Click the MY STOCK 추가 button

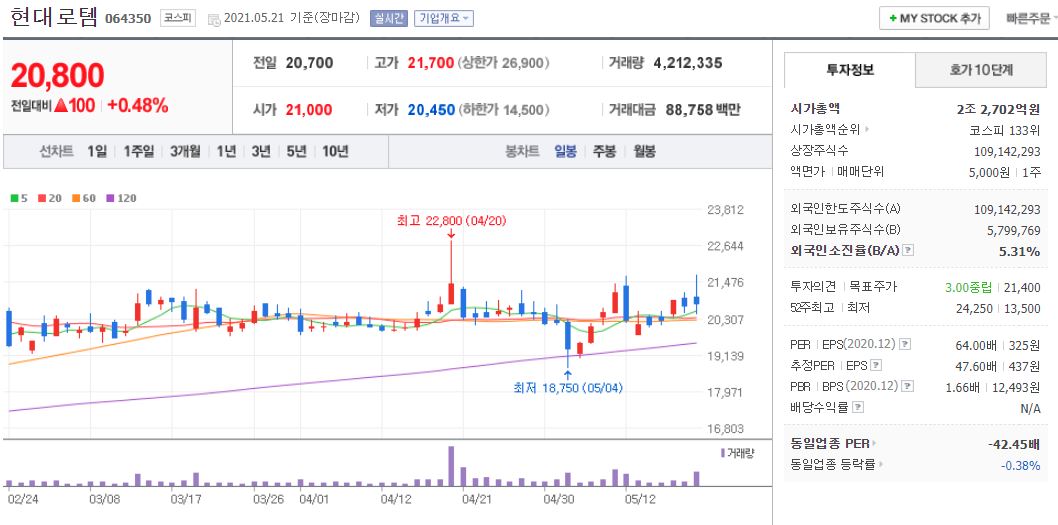[935, 18]
